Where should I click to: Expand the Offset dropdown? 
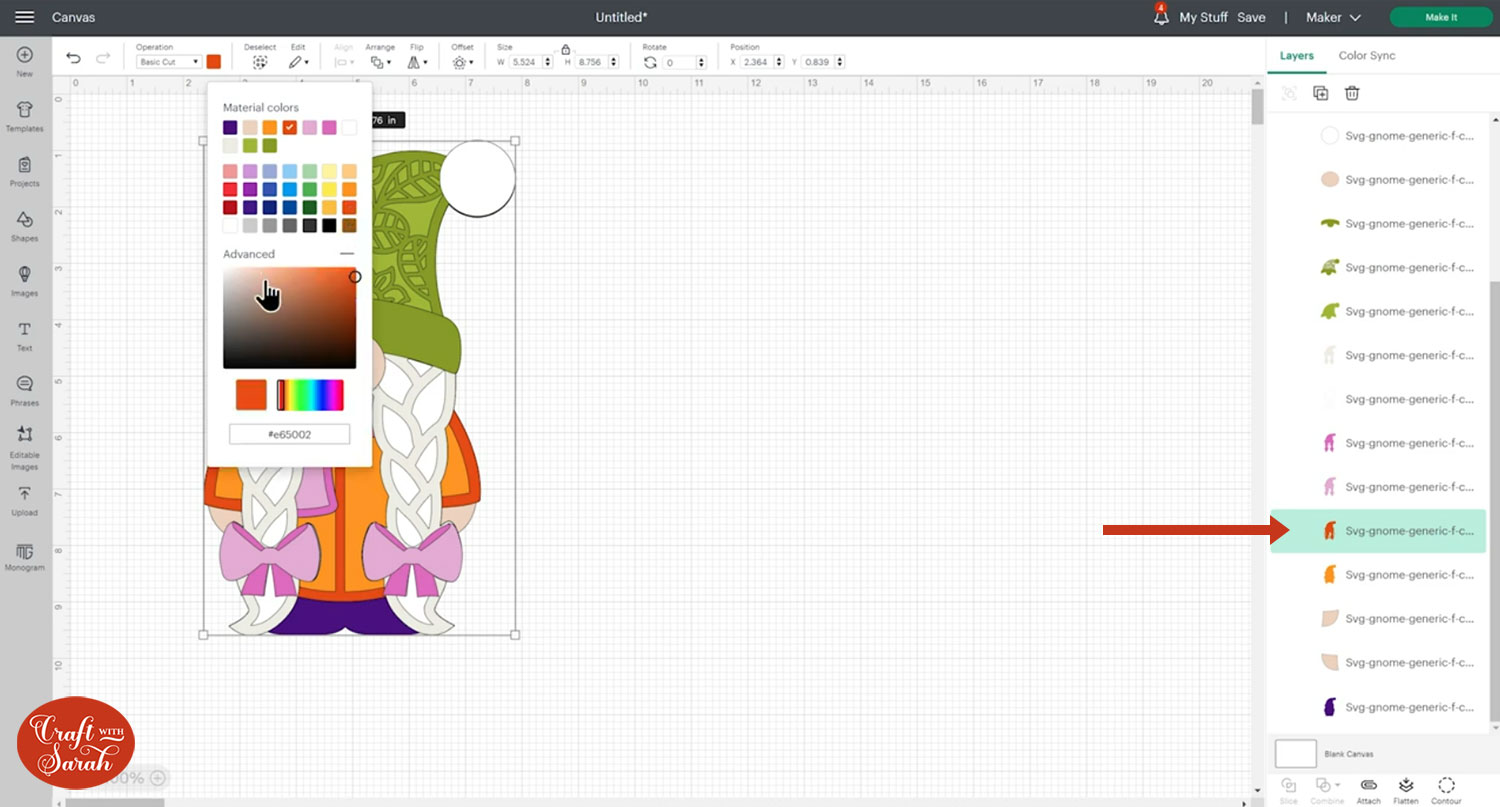pyautogui.click(x=462, y=62)
